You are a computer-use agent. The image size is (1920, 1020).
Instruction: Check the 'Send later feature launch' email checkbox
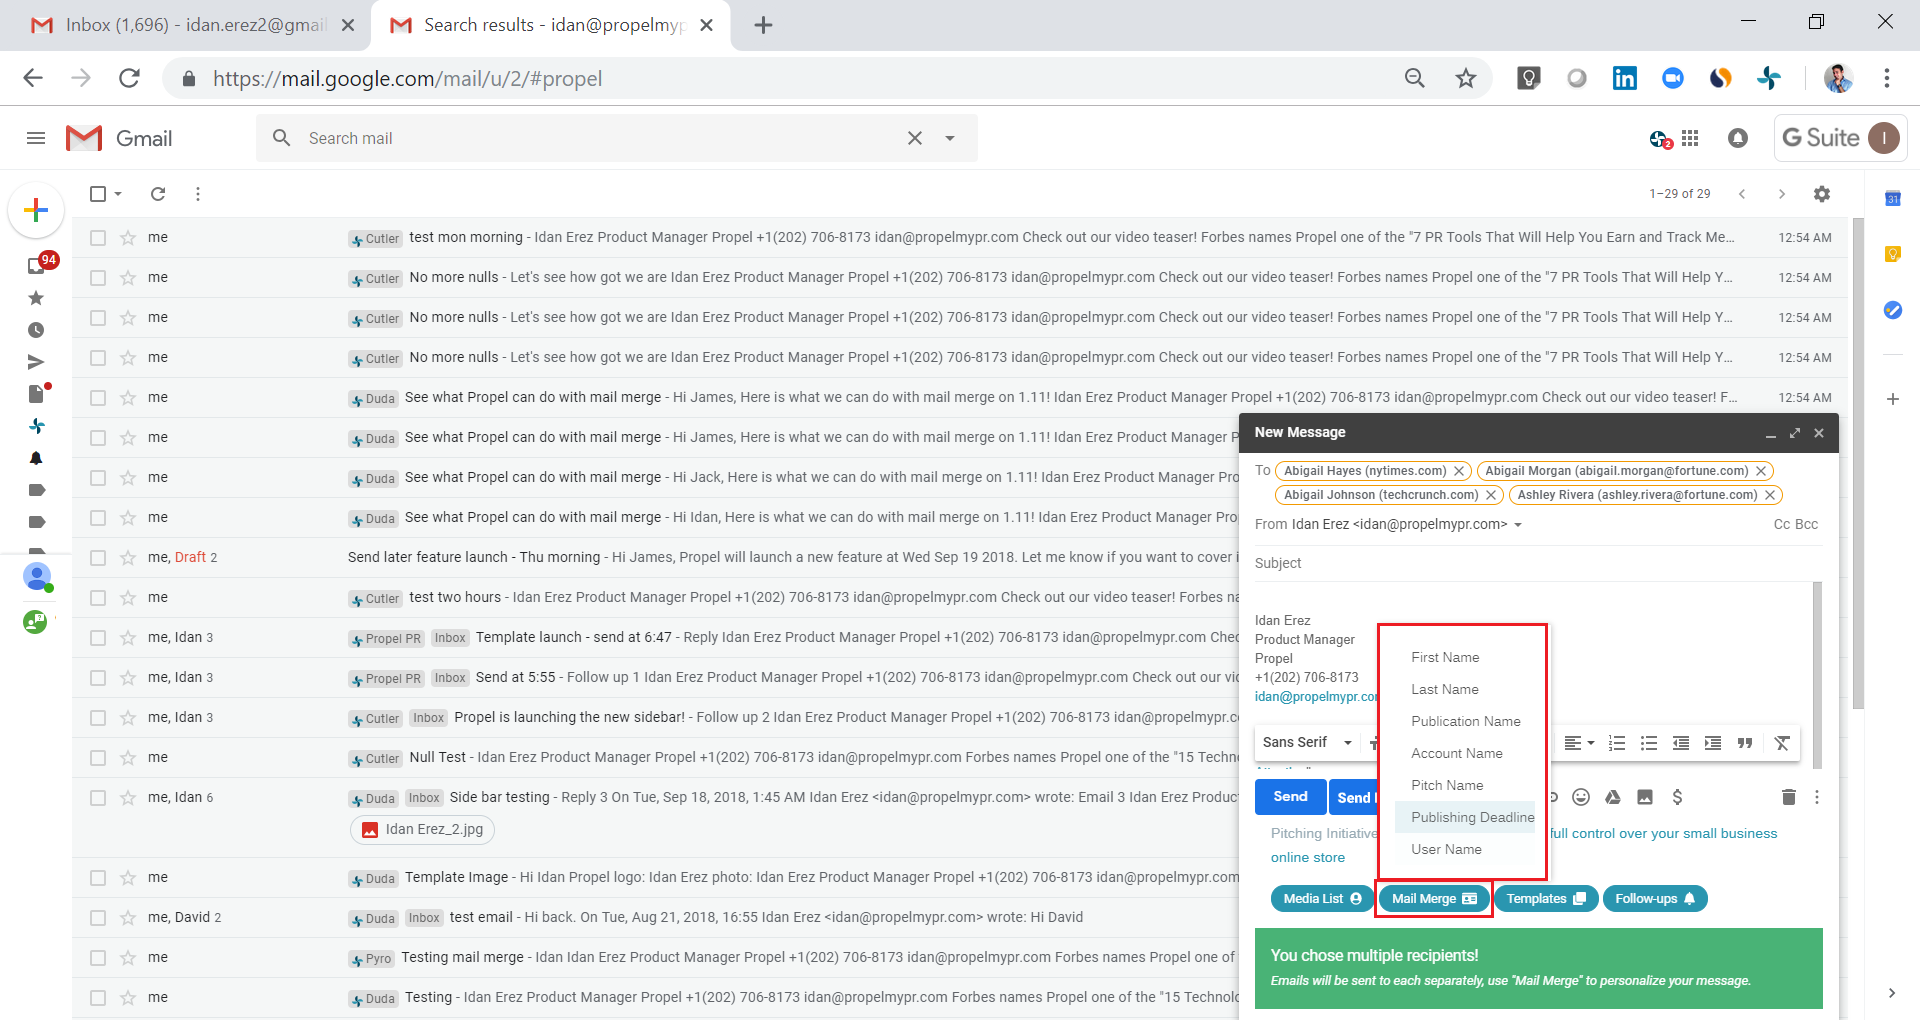98,558
